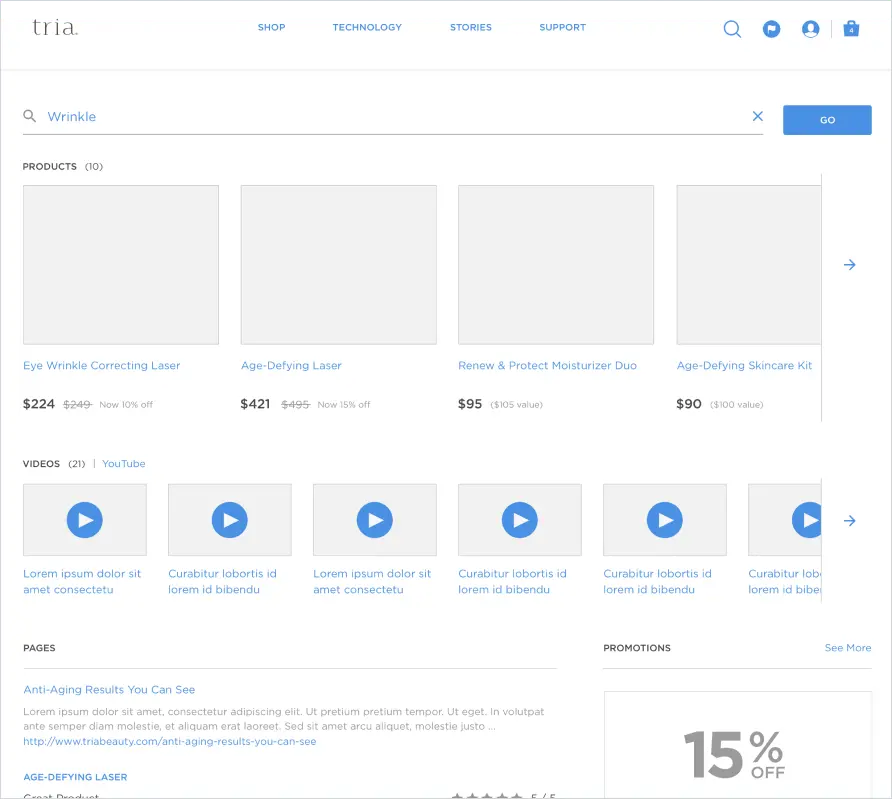The width and height of the screenshot is (892, 799).
Task: Play the fourth video in the Videos row
Action: 520,520
